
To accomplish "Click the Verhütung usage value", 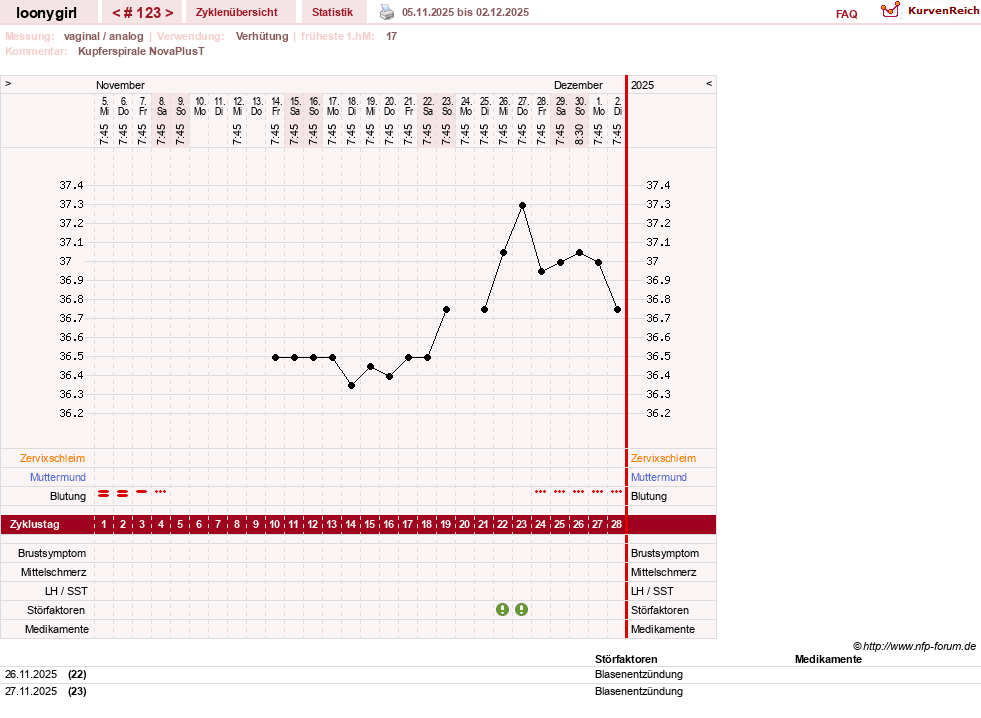I will pos(262,36).
